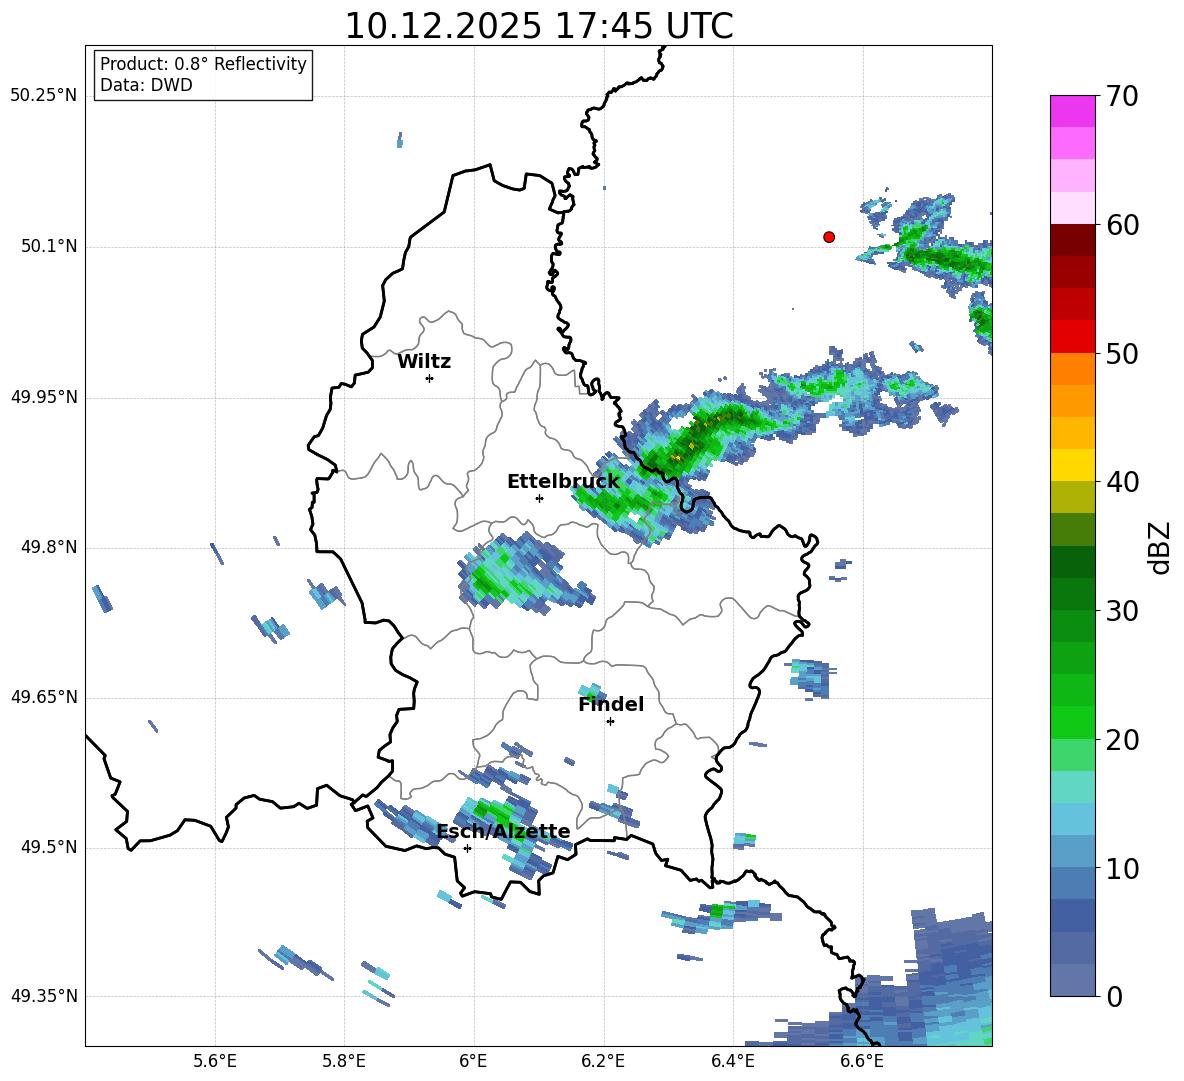Click the 49.5°N latitude label
1184x1081 pixels.
[49, 847]
